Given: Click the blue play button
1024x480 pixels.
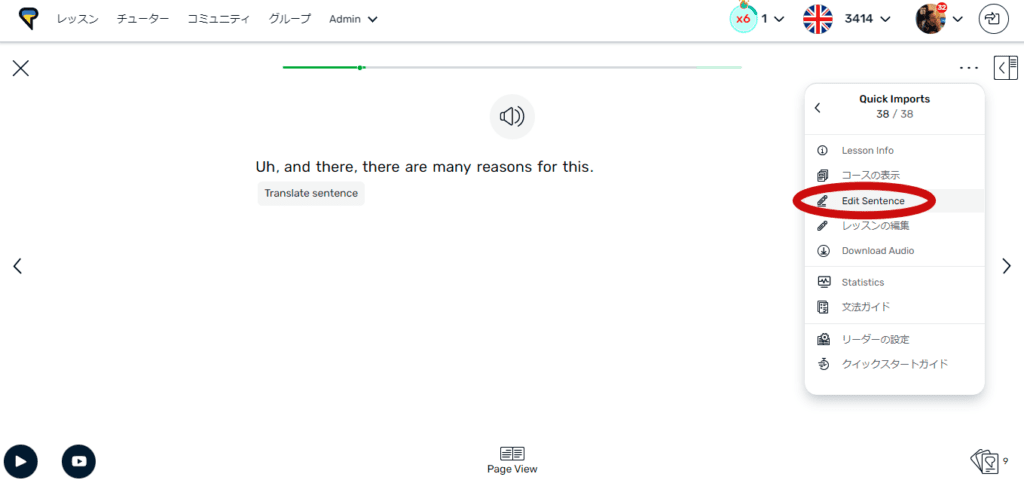Looking at the screenshot, I should tap(20, 460).
